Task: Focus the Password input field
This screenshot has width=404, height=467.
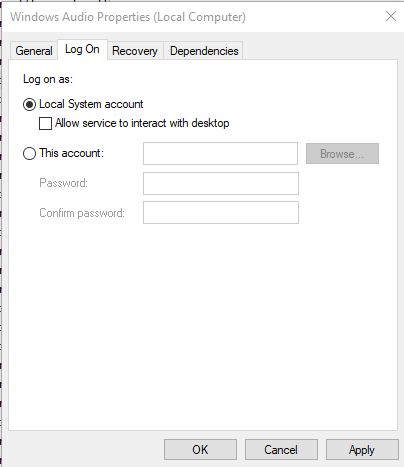Action: (x=221, y=183)
